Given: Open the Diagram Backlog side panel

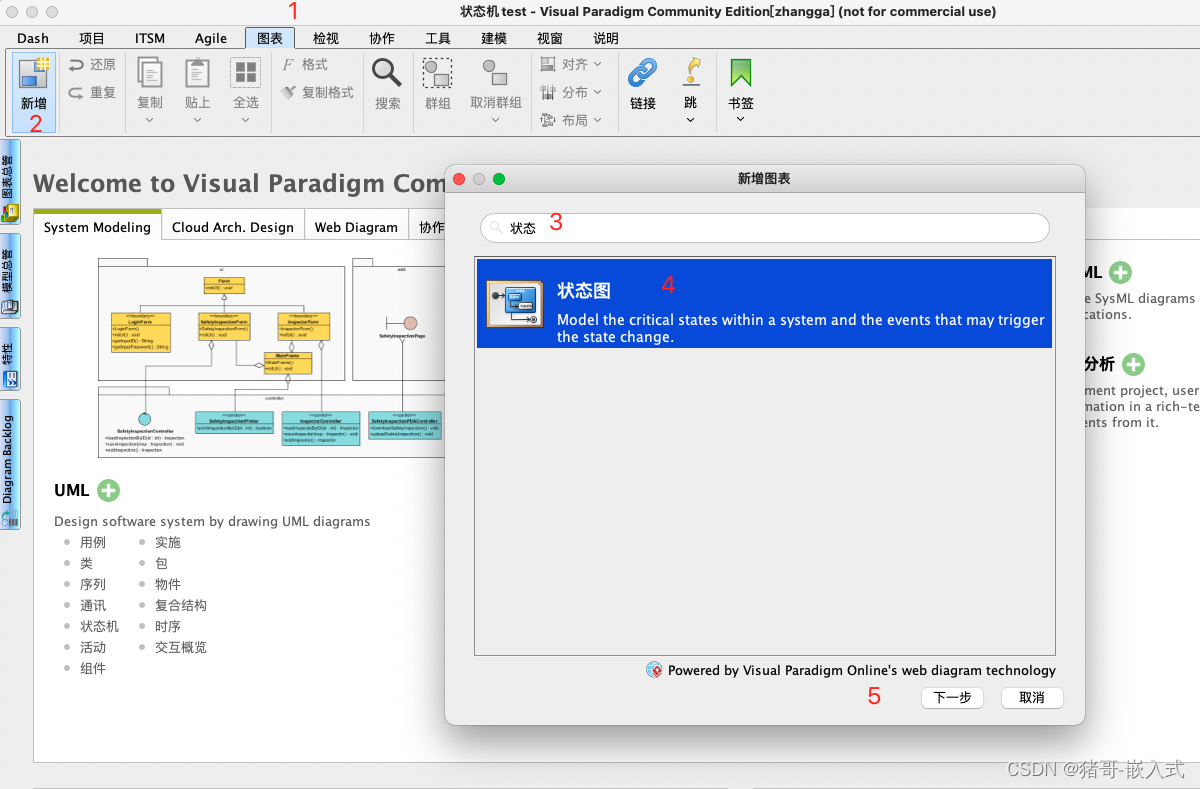Looking at the screenshot, I should [10, 463].
